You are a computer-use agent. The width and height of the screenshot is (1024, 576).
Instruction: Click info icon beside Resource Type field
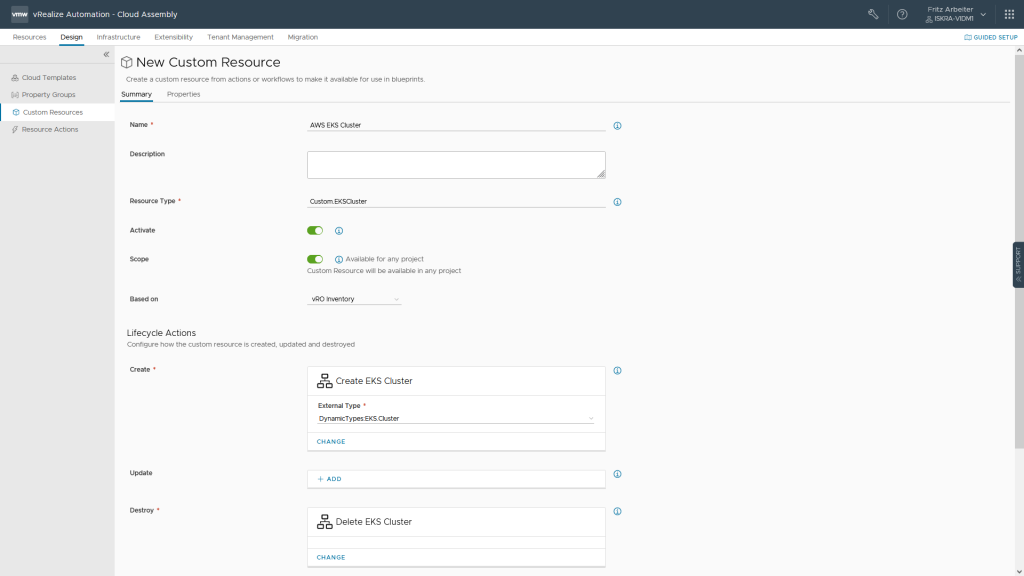617,202
